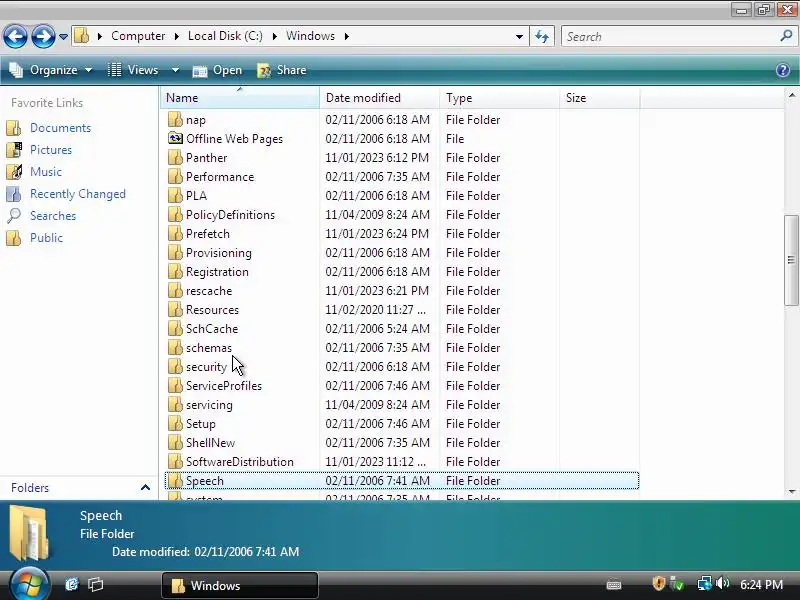The image size is (800, 600).
Task: Click Switch between windows Quick Launch icon
Action: tap(95, 584)
